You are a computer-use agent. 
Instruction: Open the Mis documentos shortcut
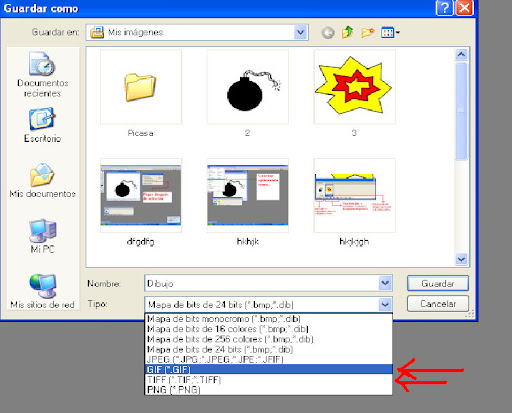pyautogui.click(x=42, y=180)
